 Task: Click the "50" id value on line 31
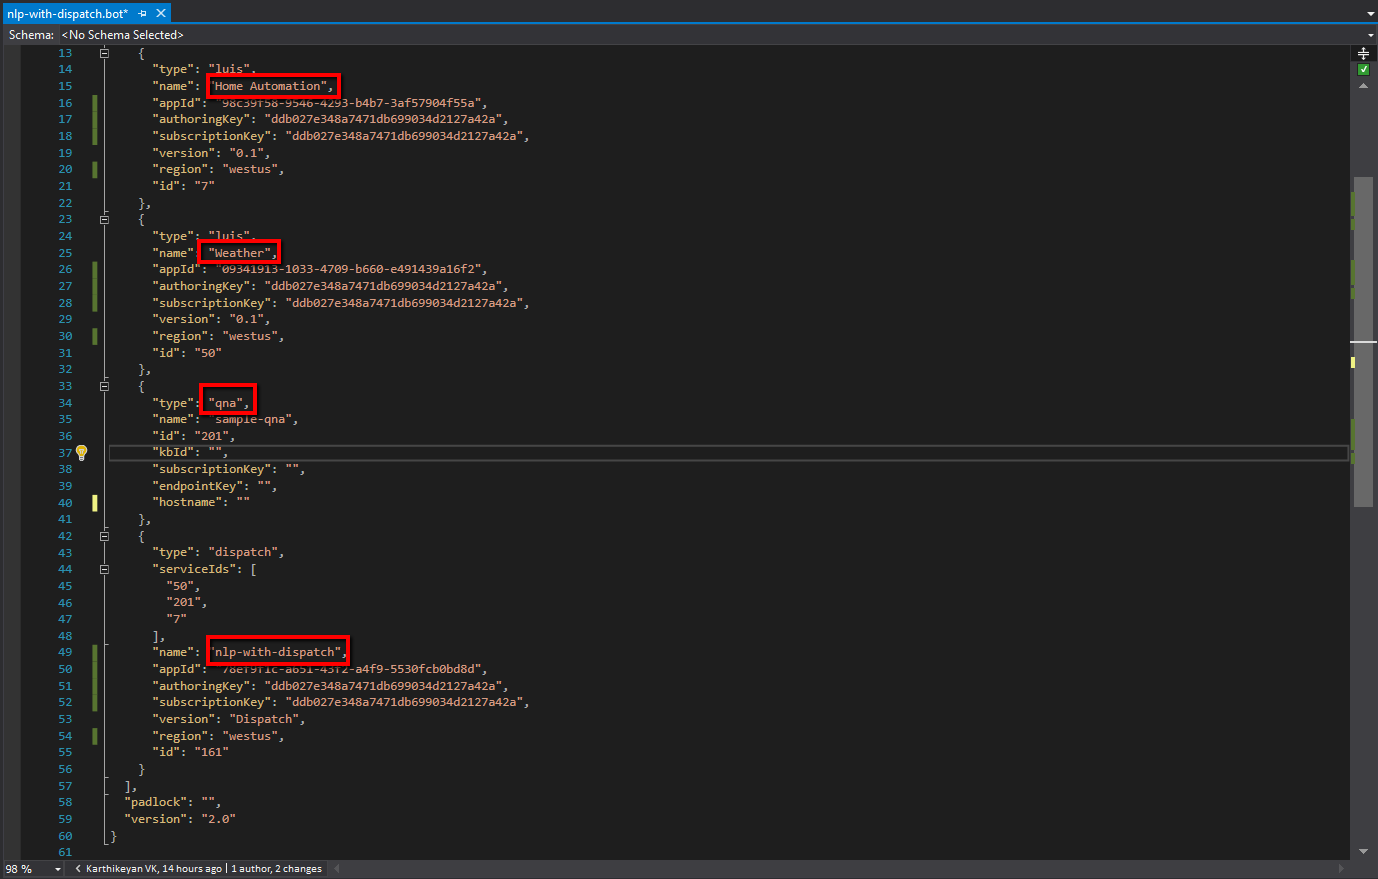pyautogui.click(x=208, y=352)
